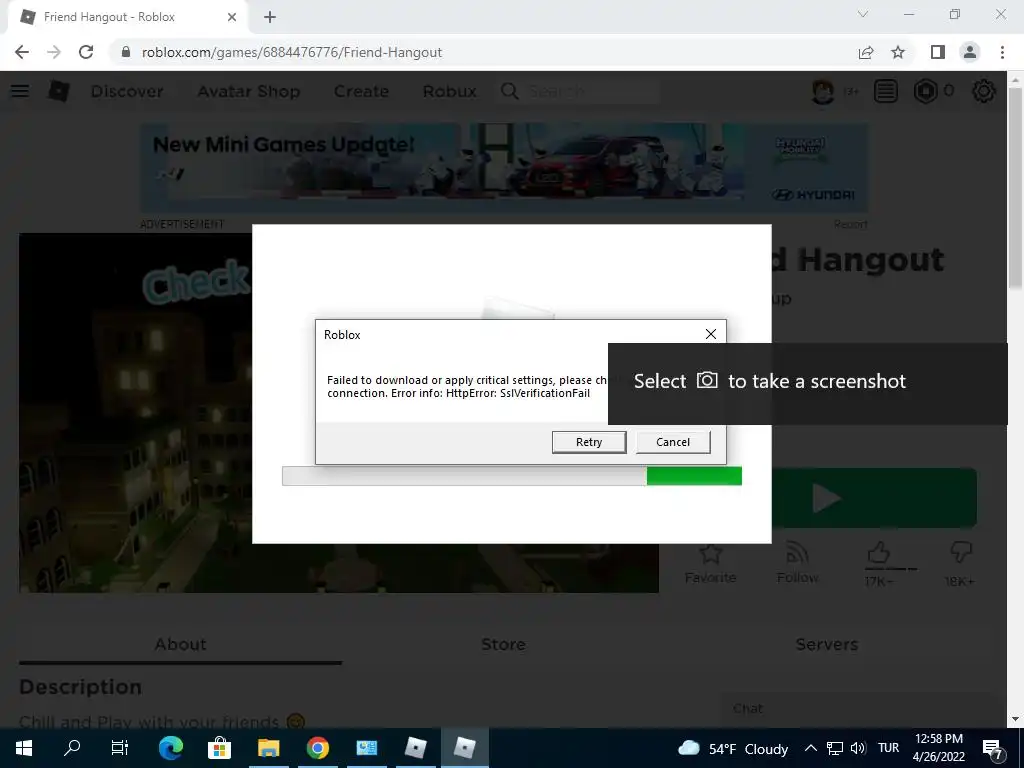The height and width of the screenshot is (768, 1024).
Task: Open the tab search chevron
Action: point(863,14)
